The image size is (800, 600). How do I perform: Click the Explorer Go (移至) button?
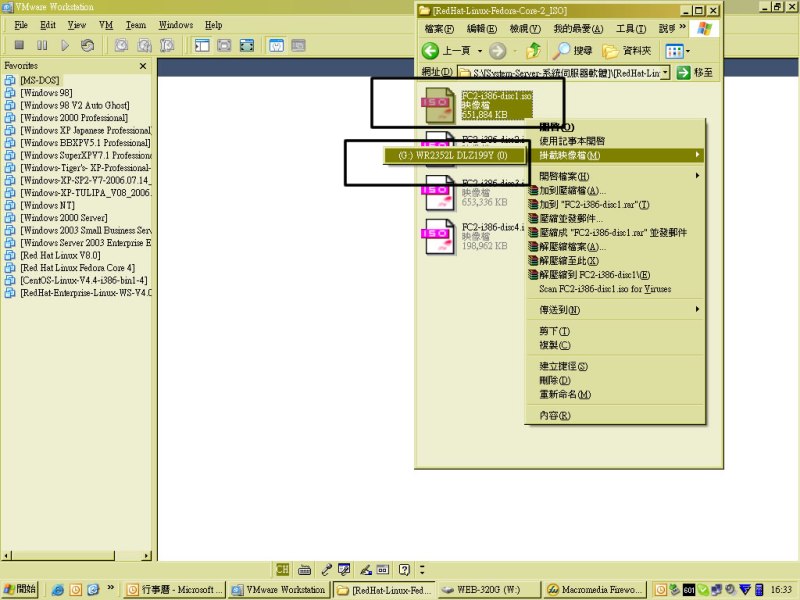[x=694, y=73]
